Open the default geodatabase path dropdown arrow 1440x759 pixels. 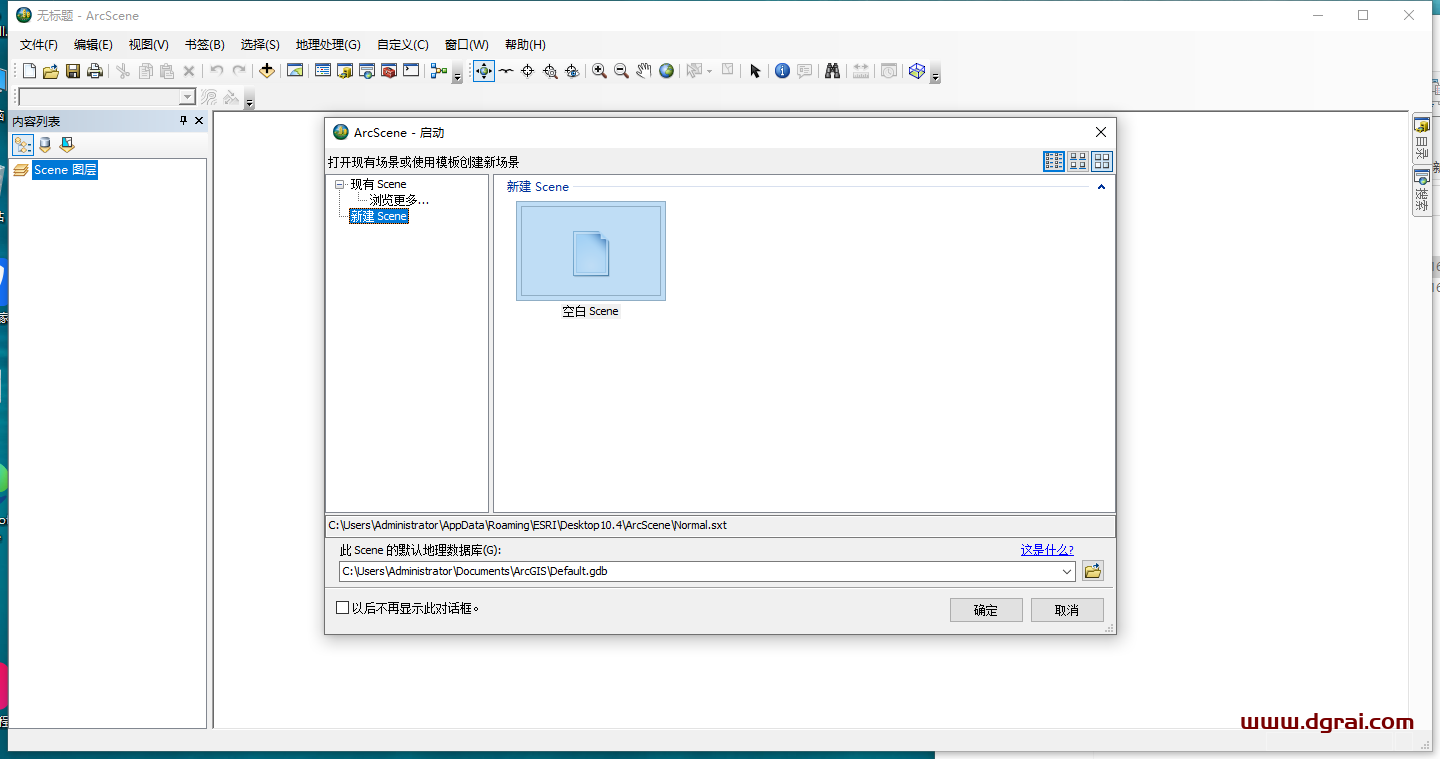[1068, 572]
